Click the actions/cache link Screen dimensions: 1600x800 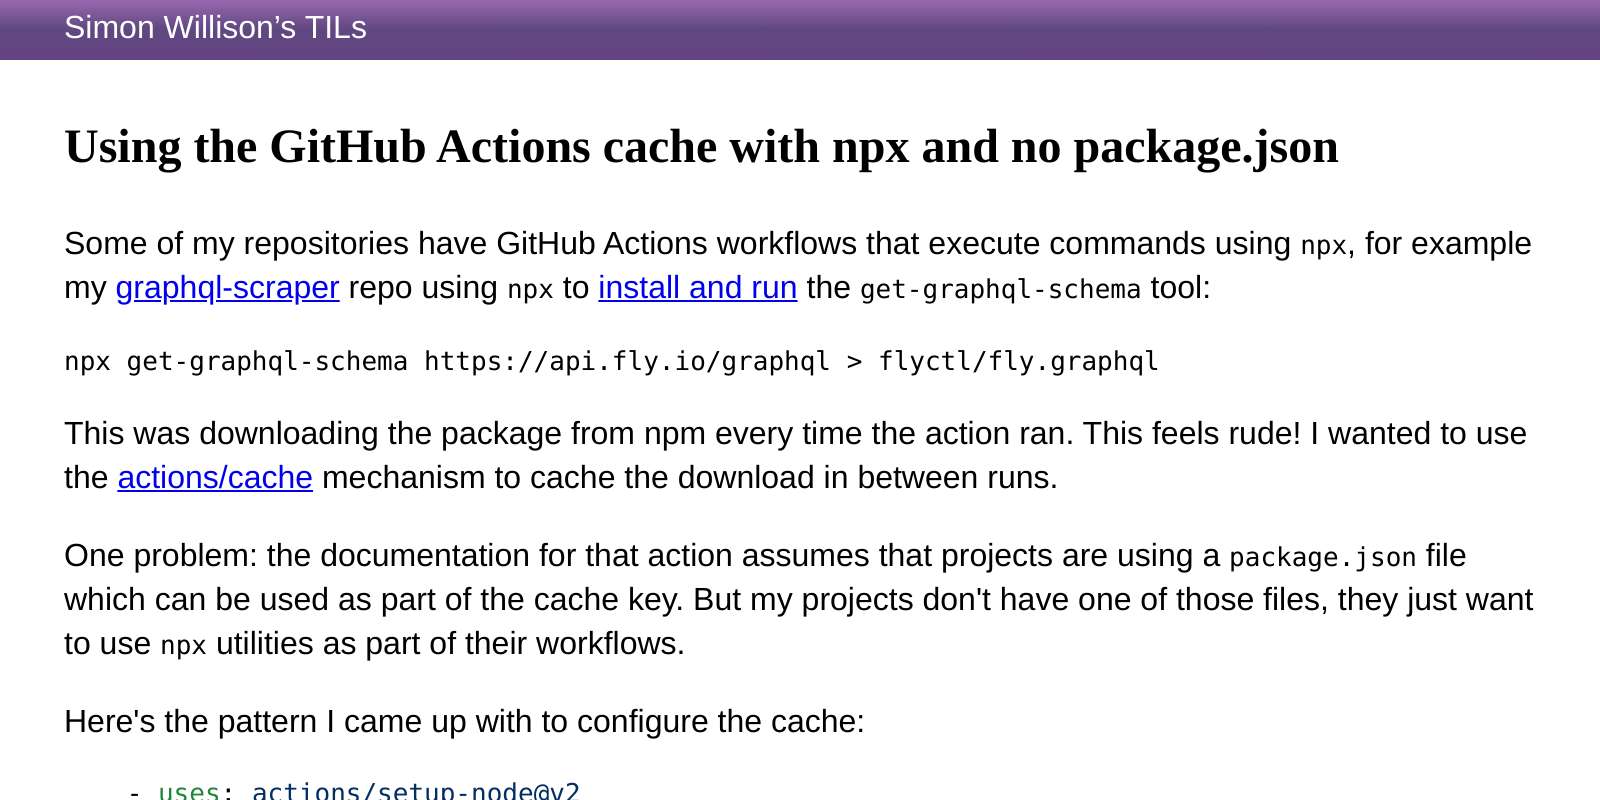coord(214,478)
